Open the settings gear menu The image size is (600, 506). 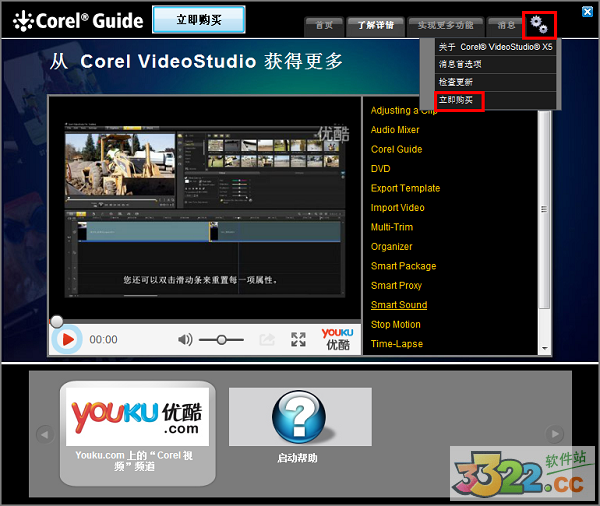click(x=539, y=23)
